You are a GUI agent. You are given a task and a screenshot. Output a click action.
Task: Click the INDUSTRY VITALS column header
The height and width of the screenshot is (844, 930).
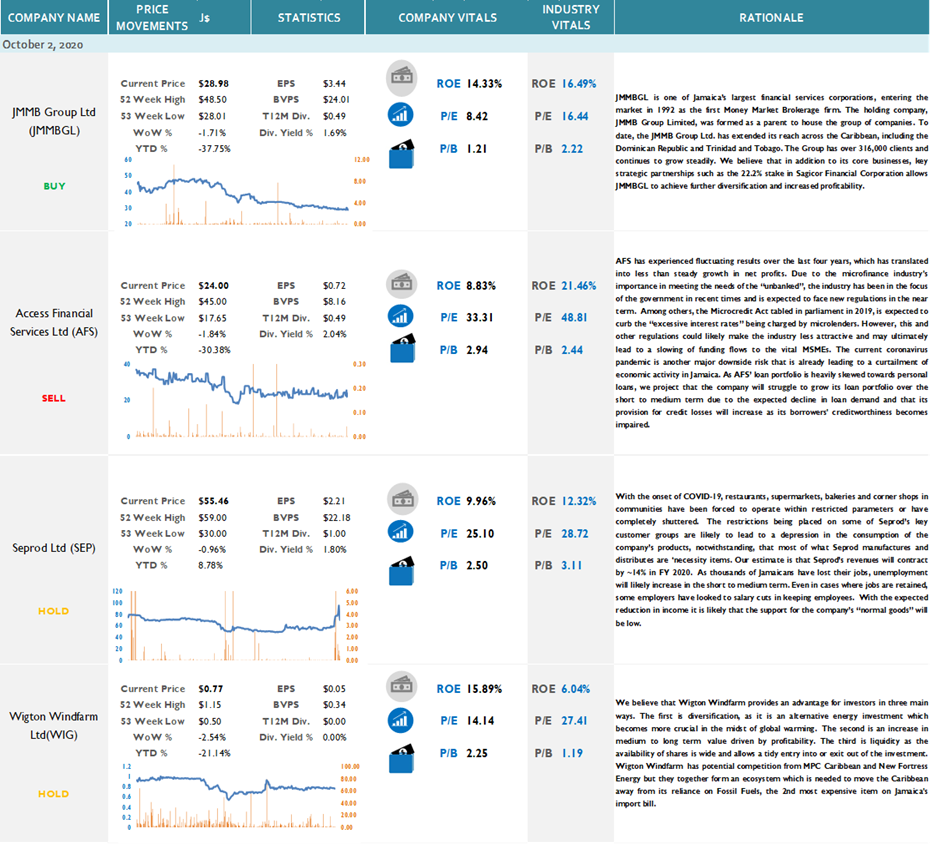[571, 17]
